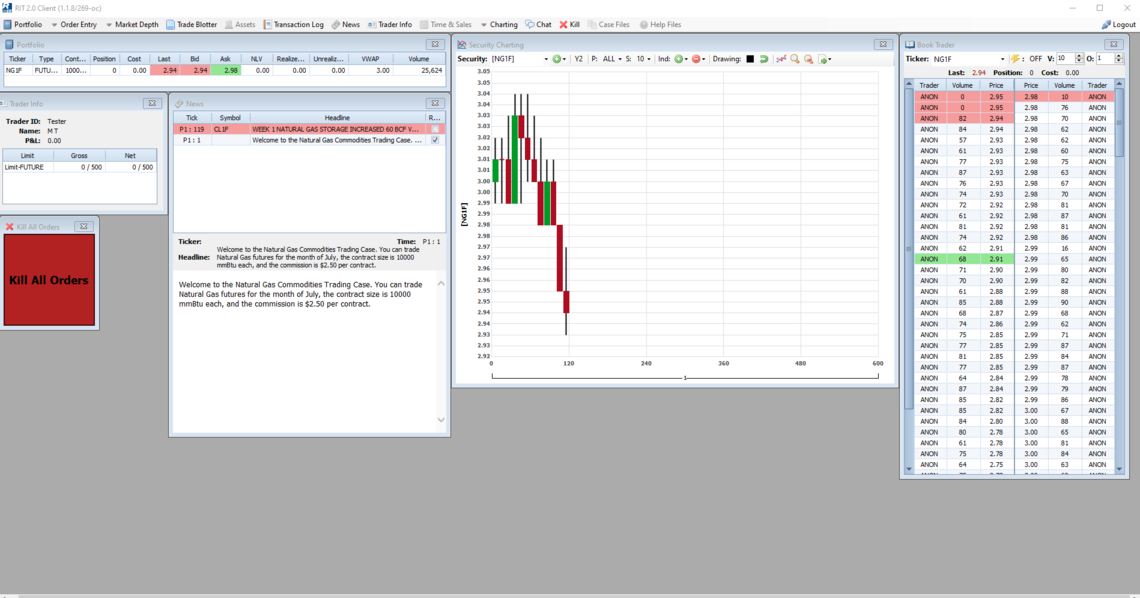Click Logout in top right
1140x598 pixels.
(x=1118, y=24)
